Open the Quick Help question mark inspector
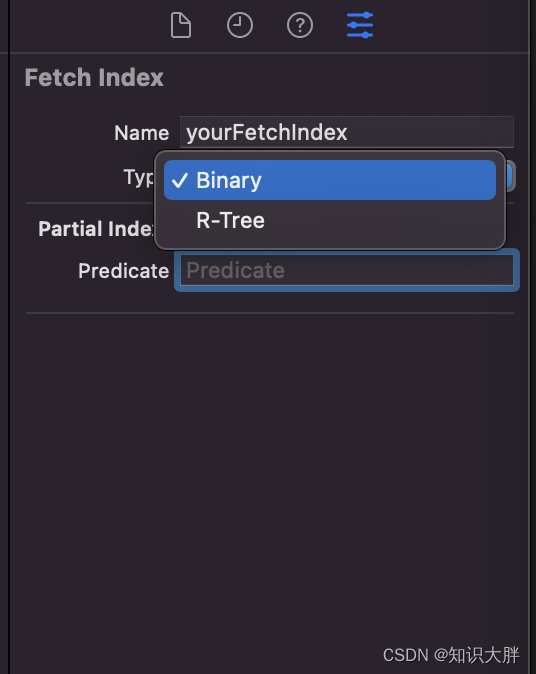 coord(300,25)
